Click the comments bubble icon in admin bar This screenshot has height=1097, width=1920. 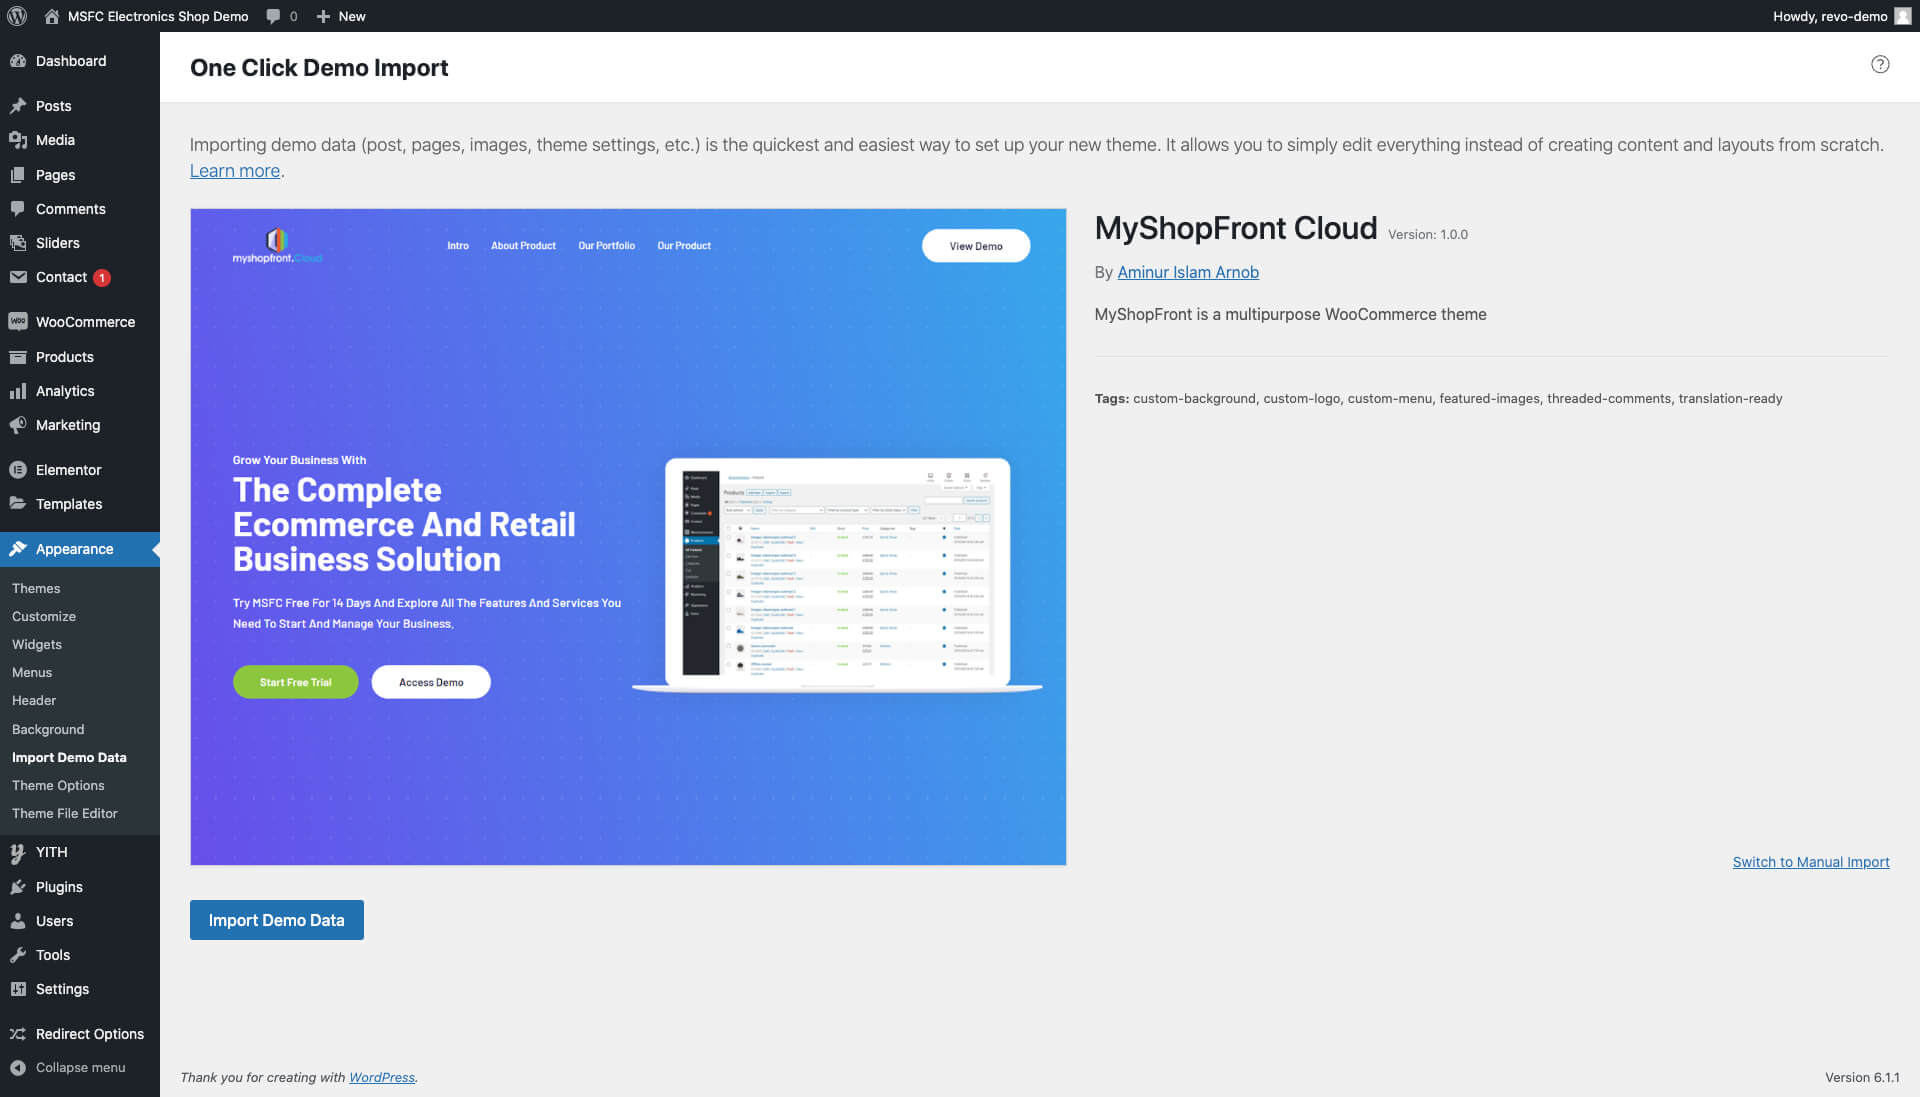click(274, 16)
